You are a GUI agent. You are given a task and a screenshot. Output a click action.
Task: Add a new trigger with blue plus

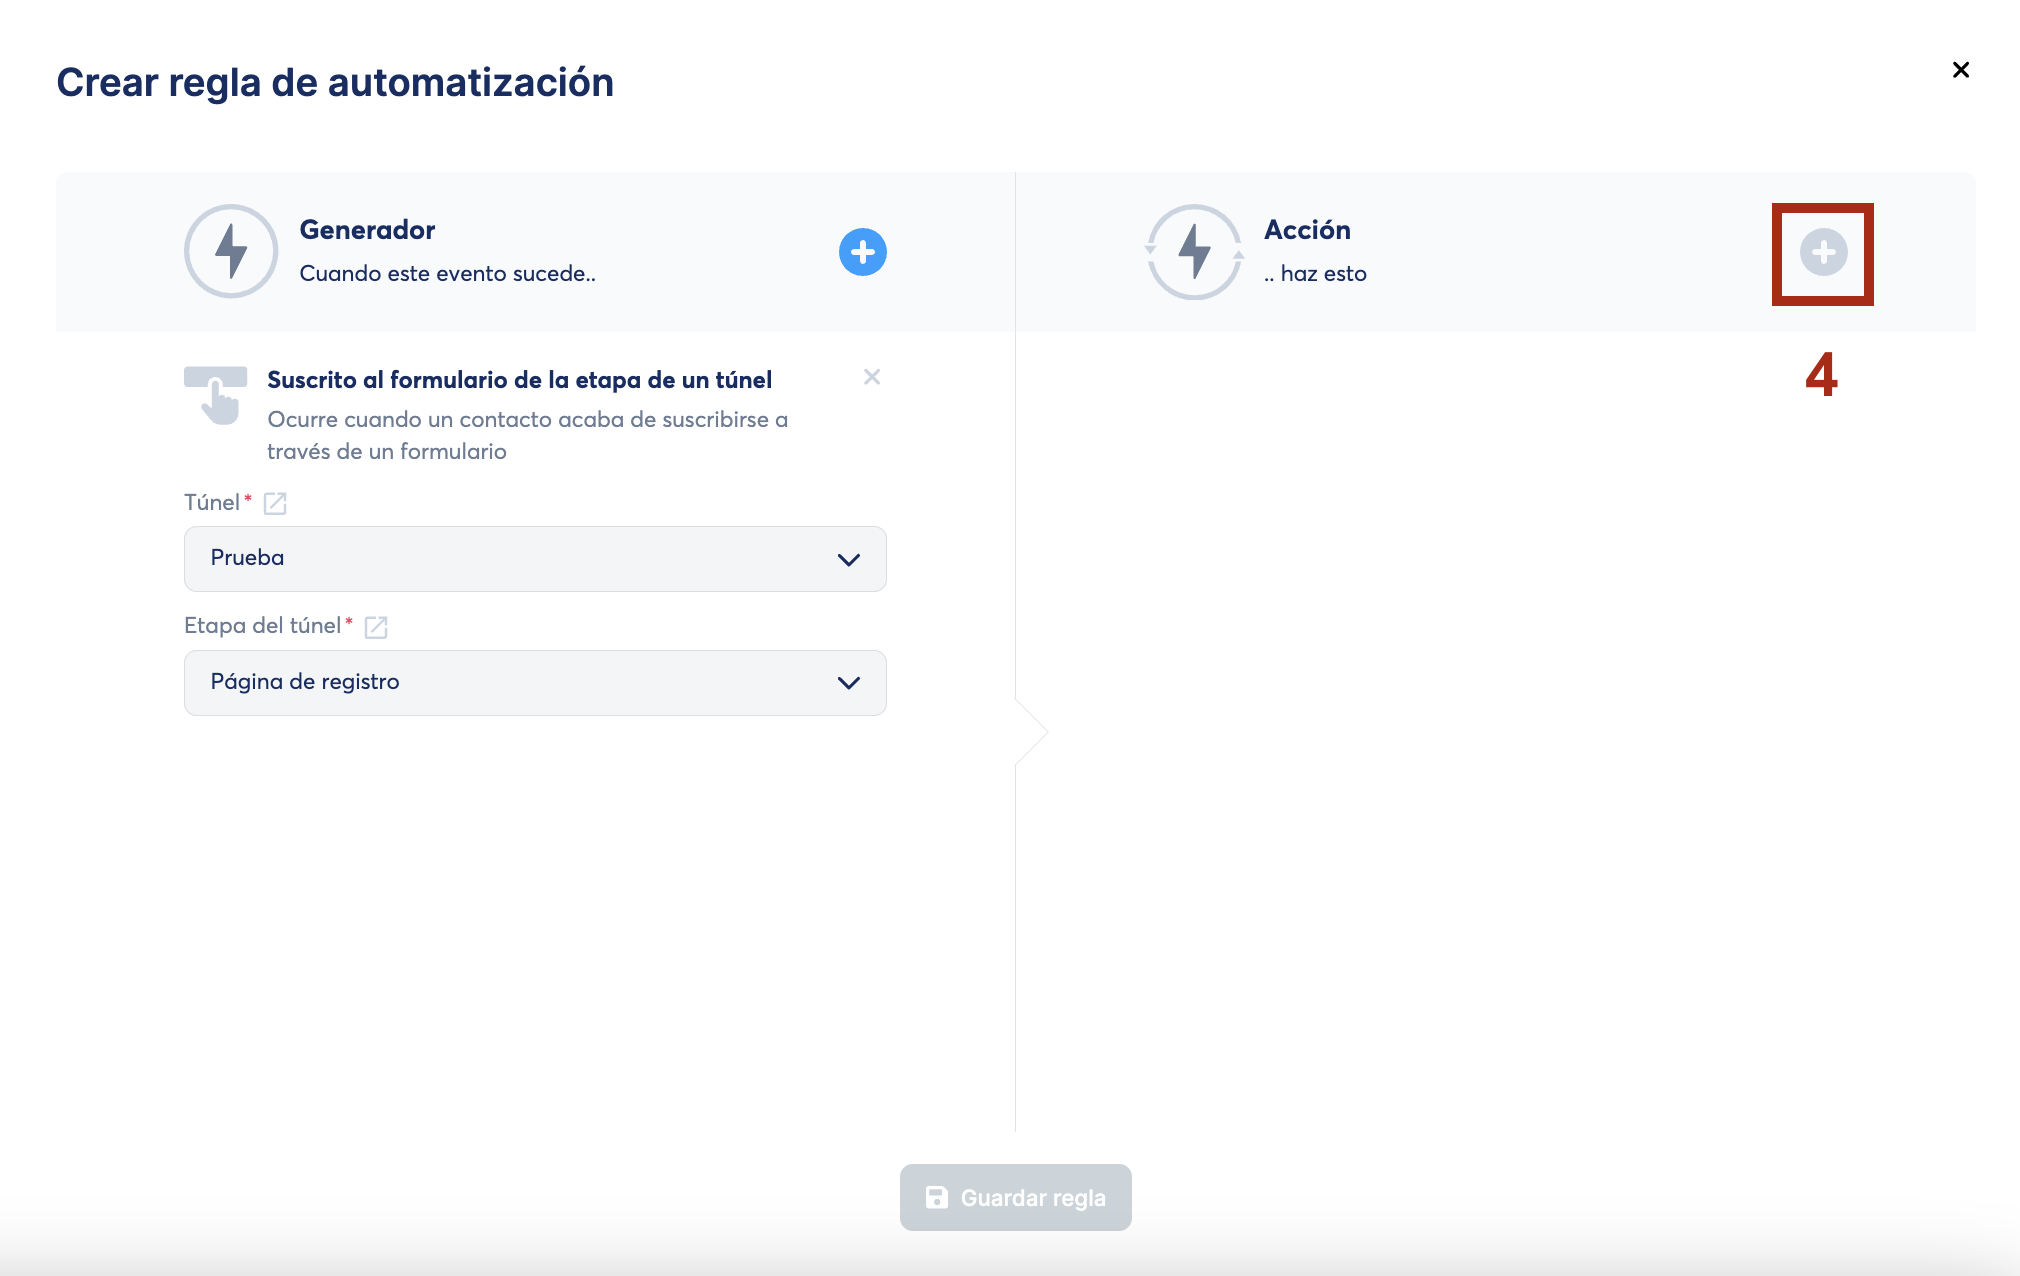tap(862, 252)
